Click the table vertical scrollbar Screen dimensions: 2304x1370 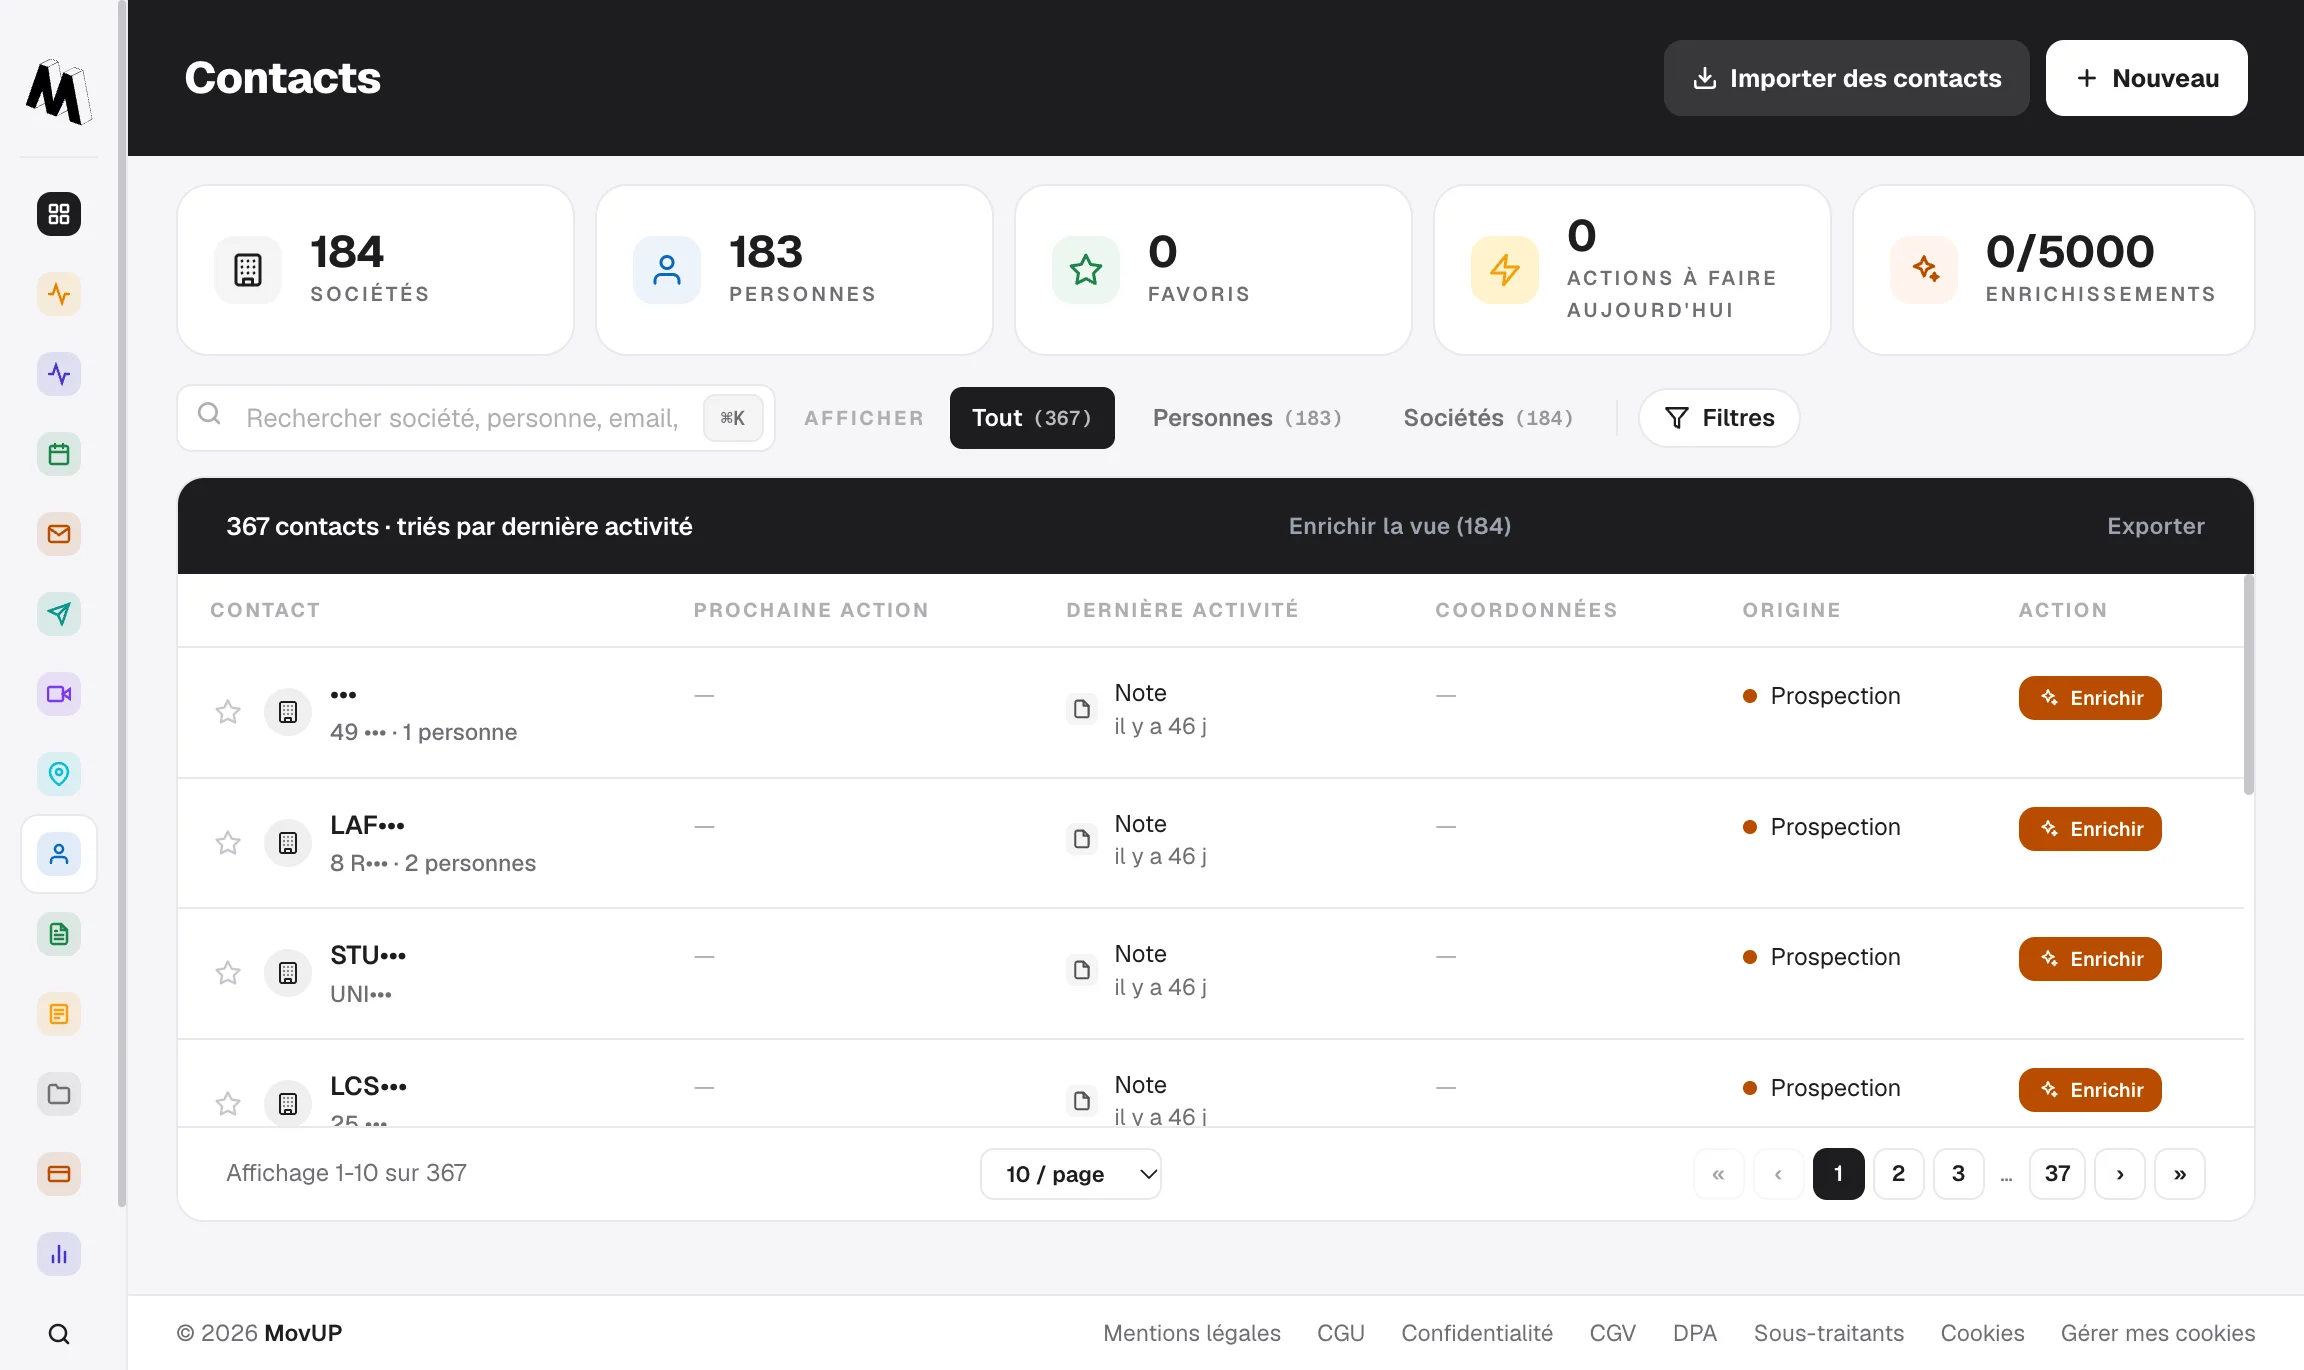pyautogui.click(x=2248, y=685)
